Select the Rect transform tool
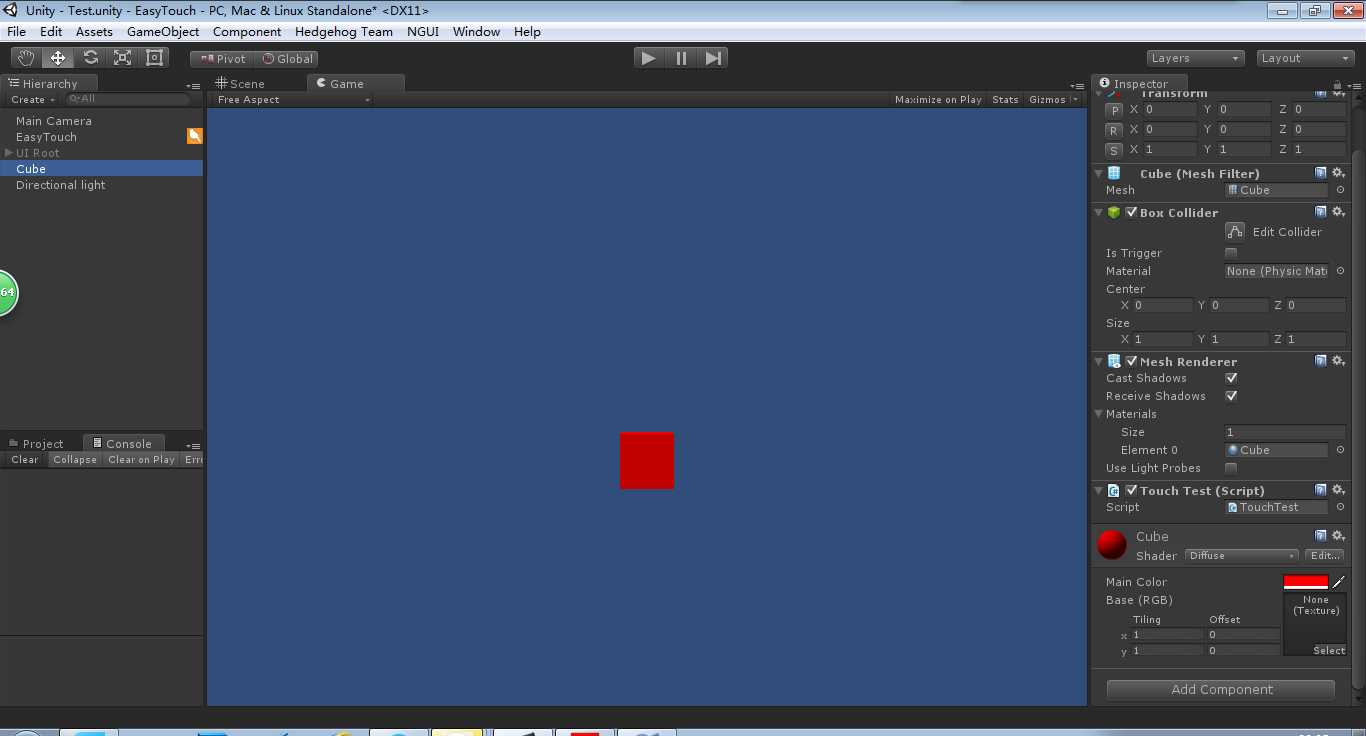Screen dimensions: 1366x736 pos(154,58)
